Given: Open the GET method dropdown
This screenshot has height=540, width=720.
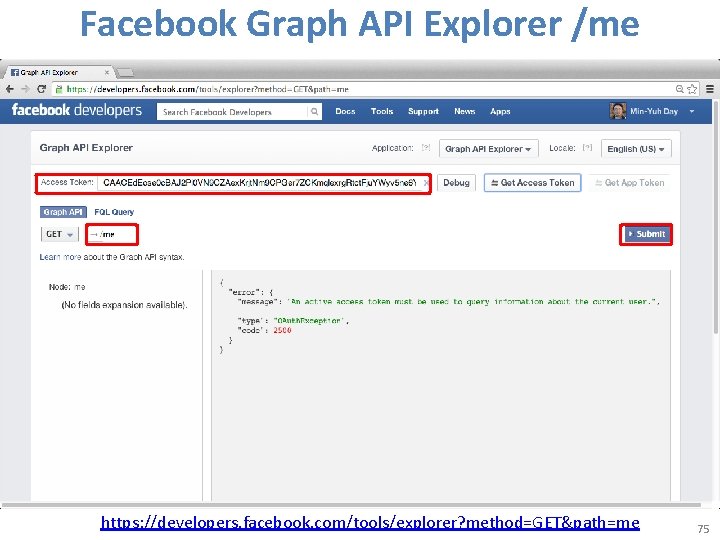Looking at the screenshot, I should (59, 234).
